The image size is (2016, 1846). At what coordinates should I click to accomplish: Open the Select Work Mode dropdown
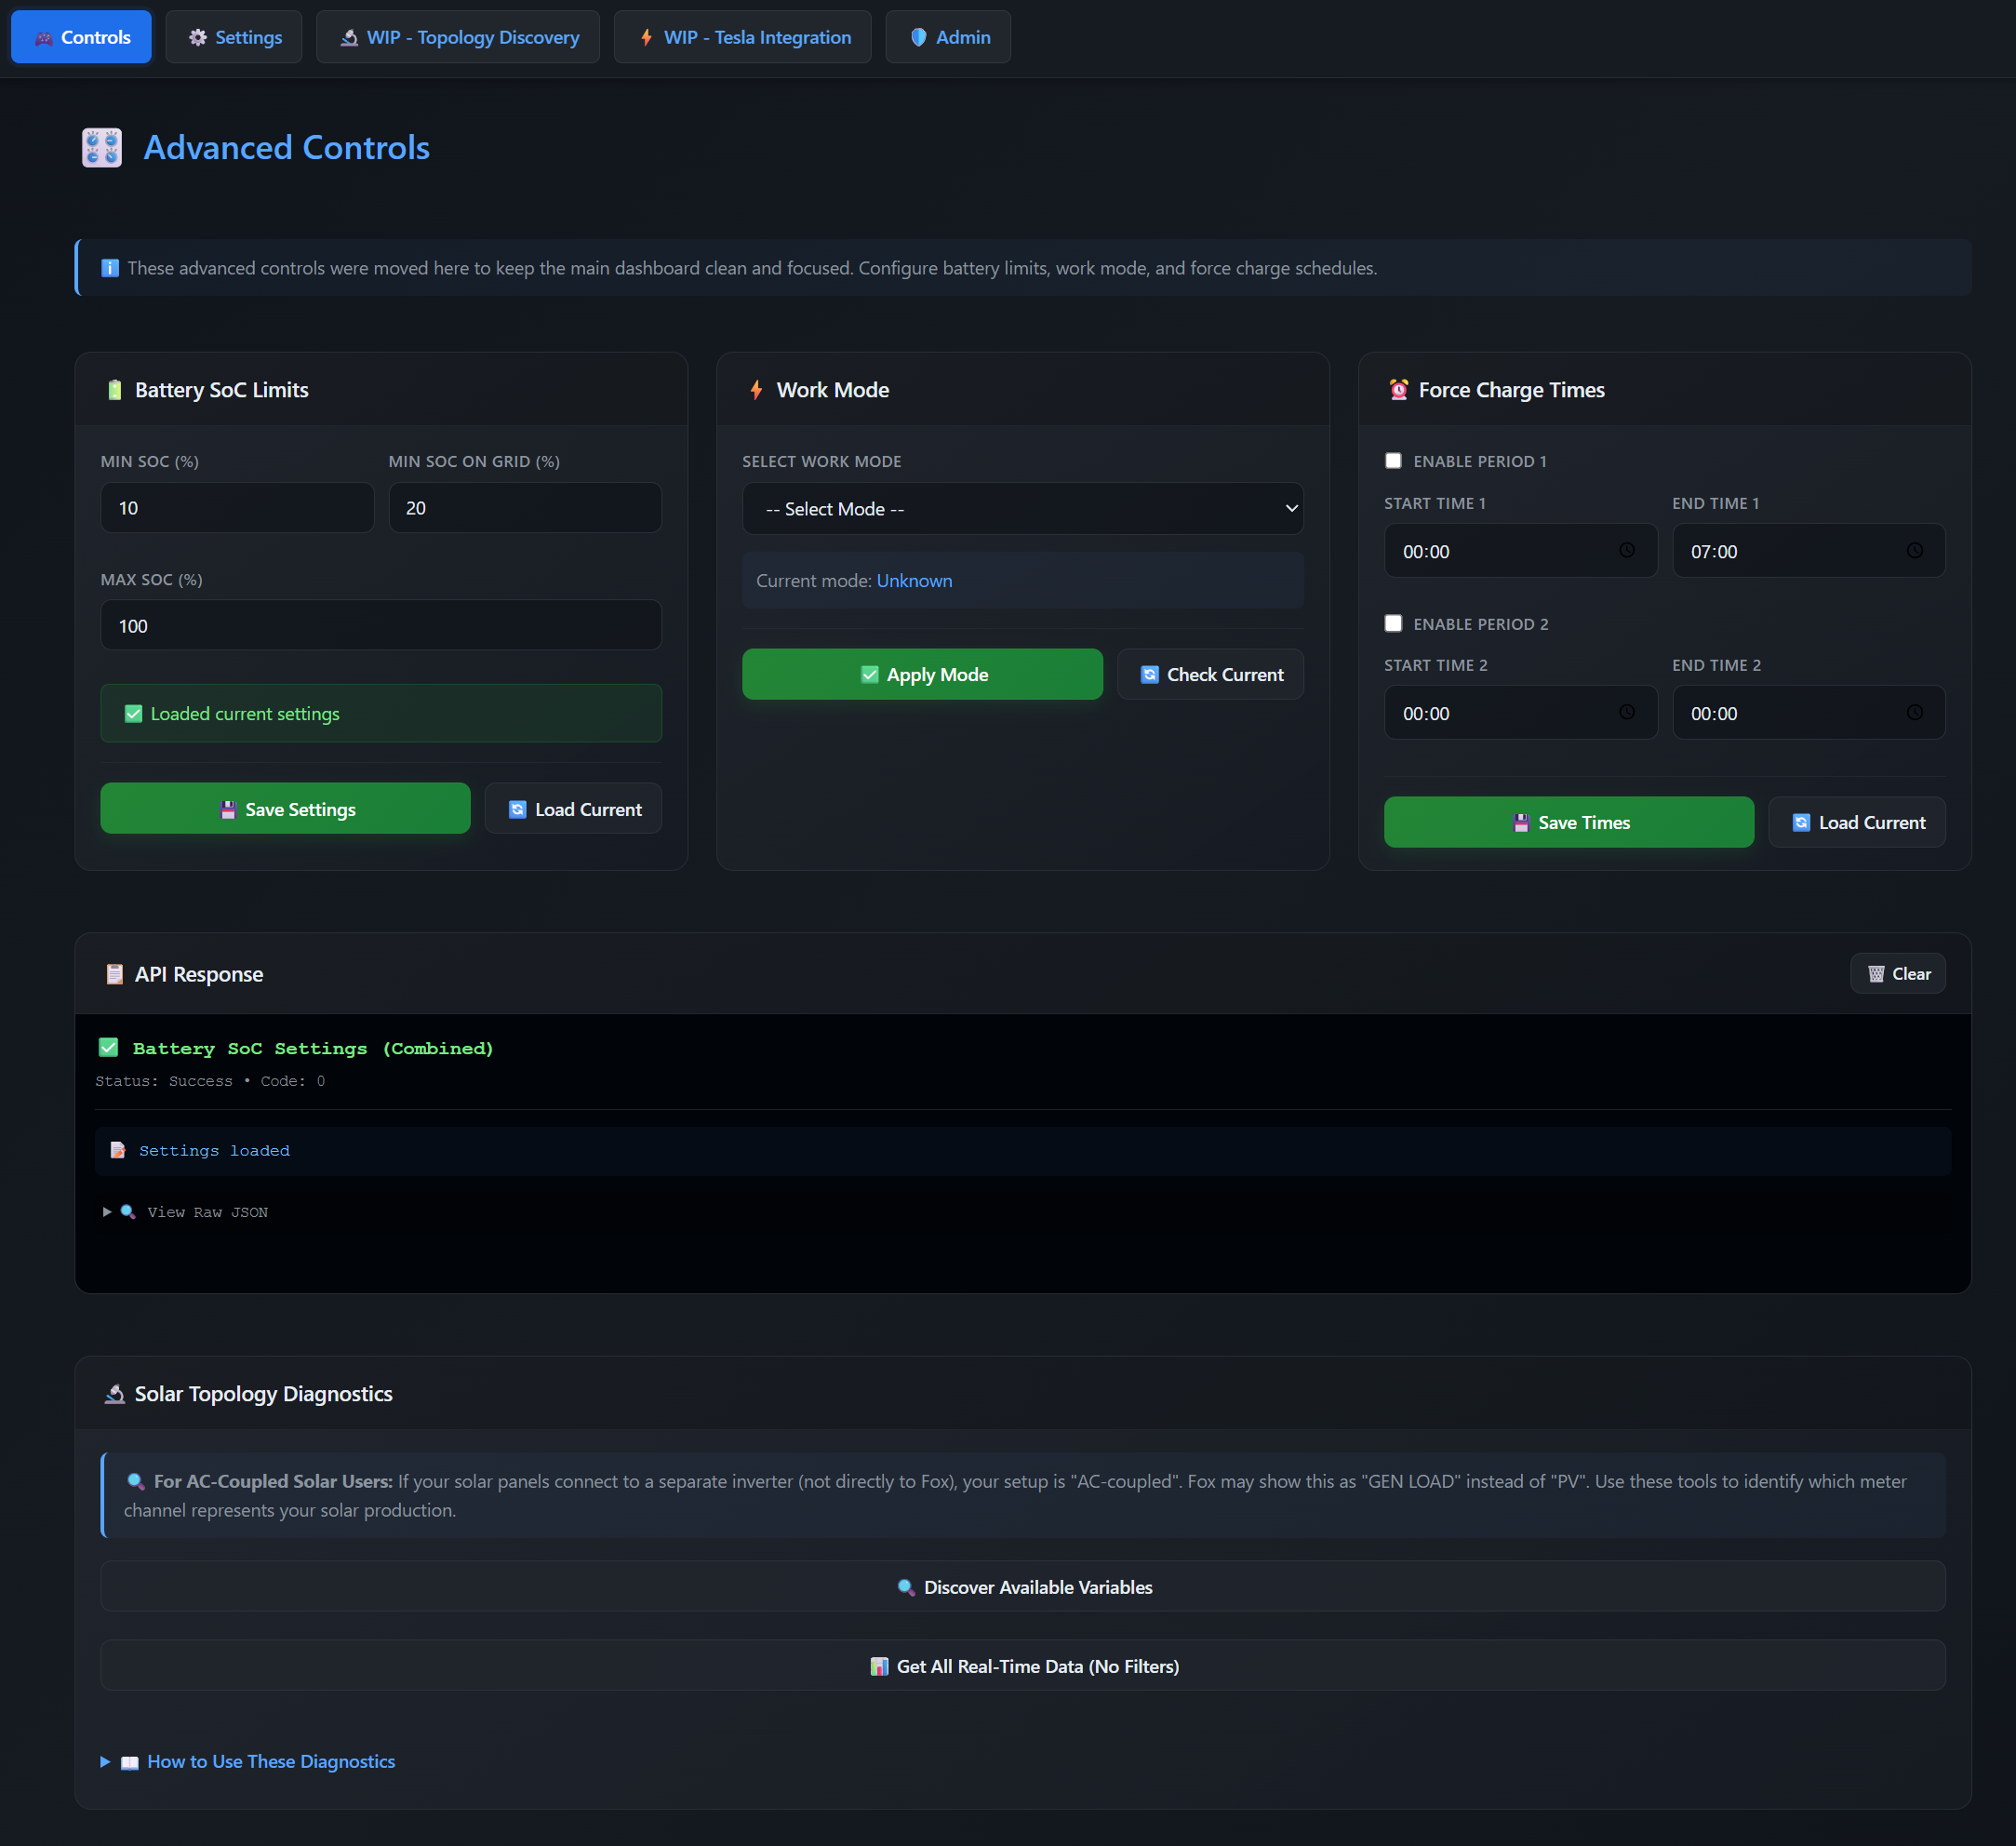click(x=1022, y=509)
